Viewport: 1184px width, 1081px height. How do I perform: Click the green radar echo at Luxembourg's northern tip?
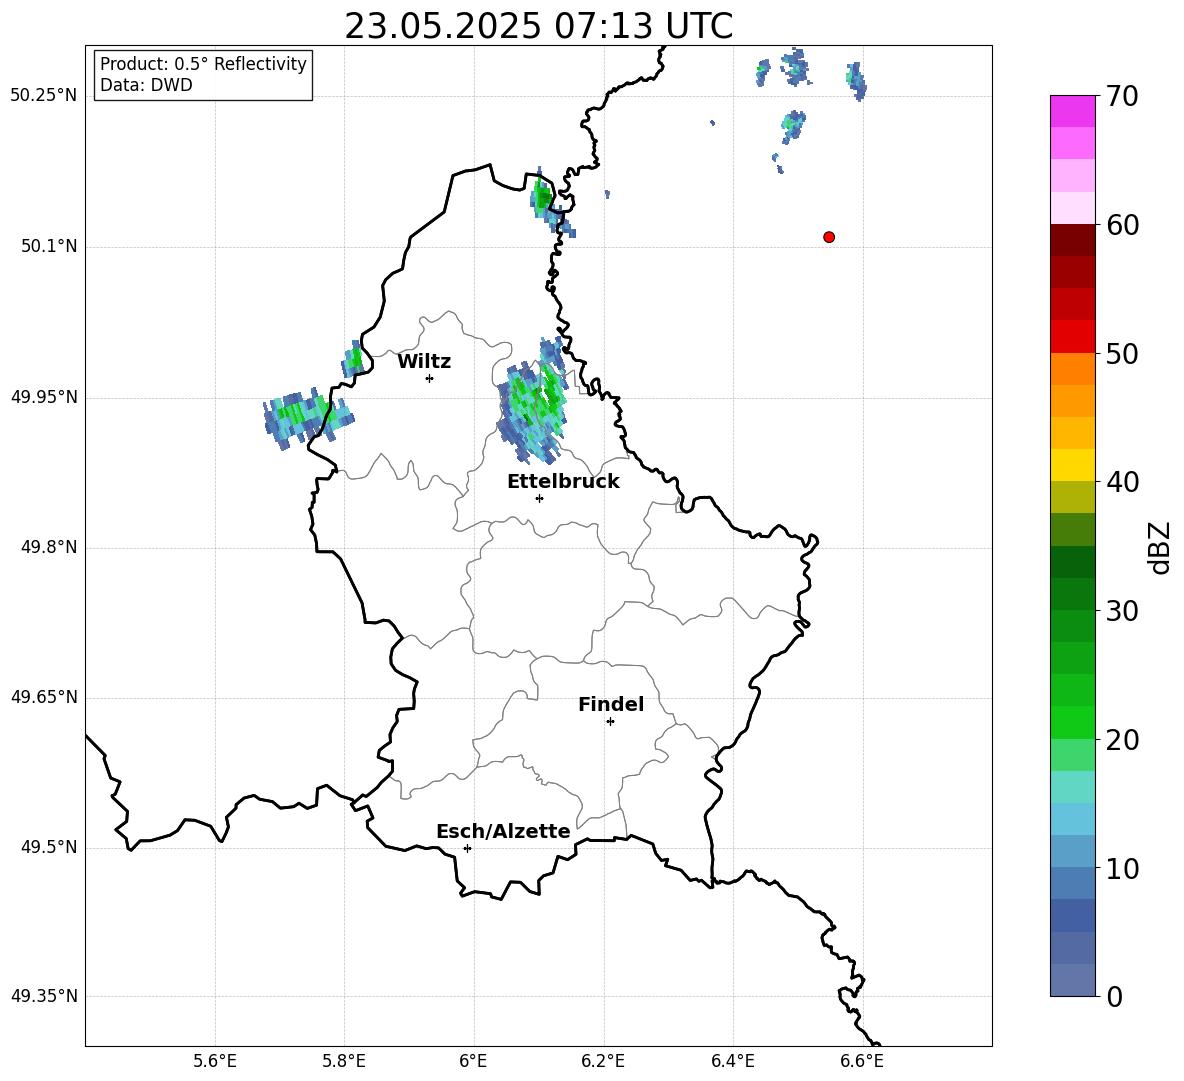541,198
